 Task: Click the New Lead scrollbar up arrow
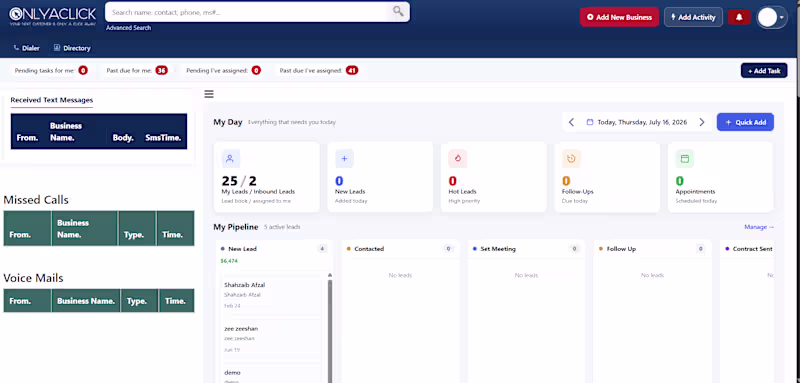pos(330,275)
